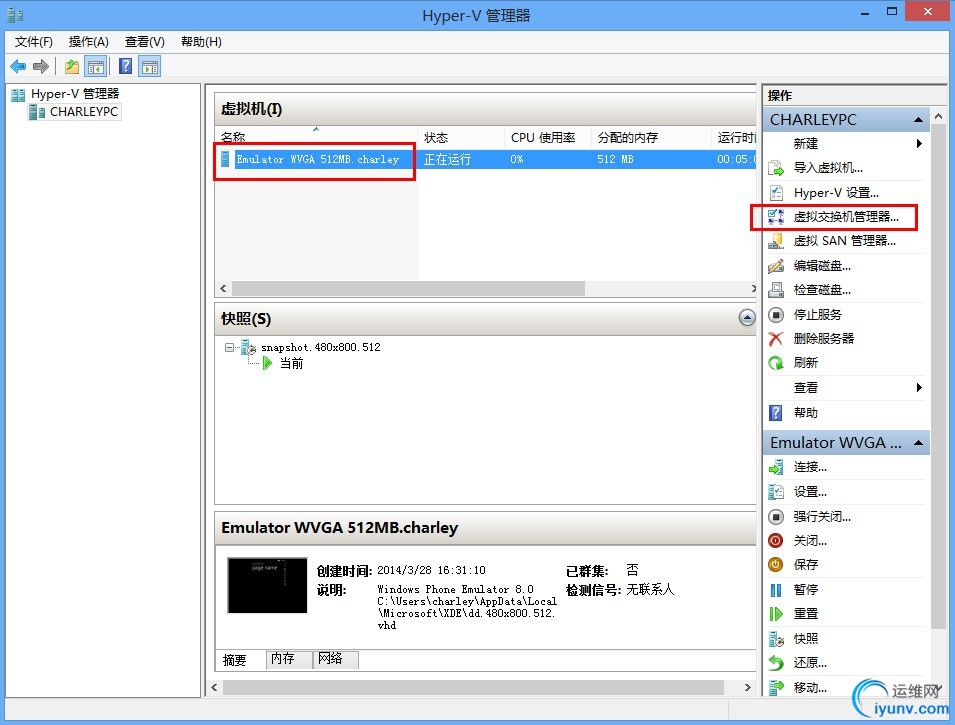Click the Up one level folder icon

(72, 66)
